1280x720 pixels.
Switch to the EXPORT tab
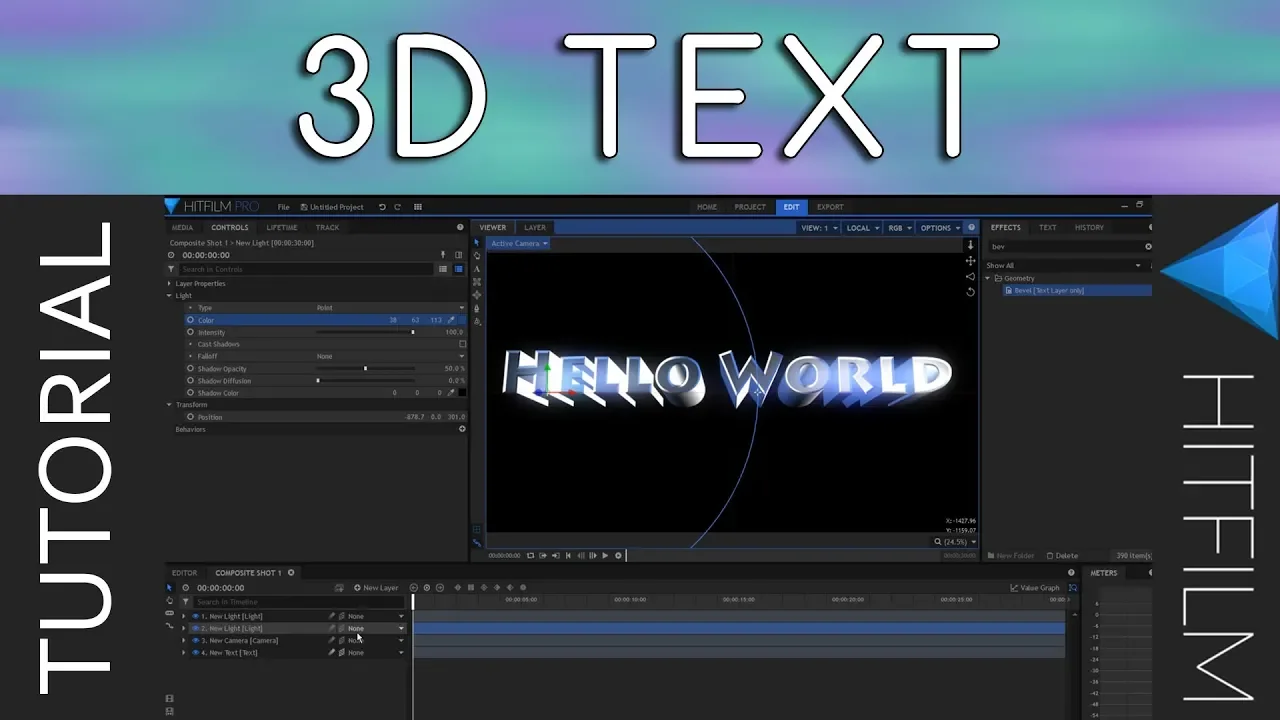(830, 207)
